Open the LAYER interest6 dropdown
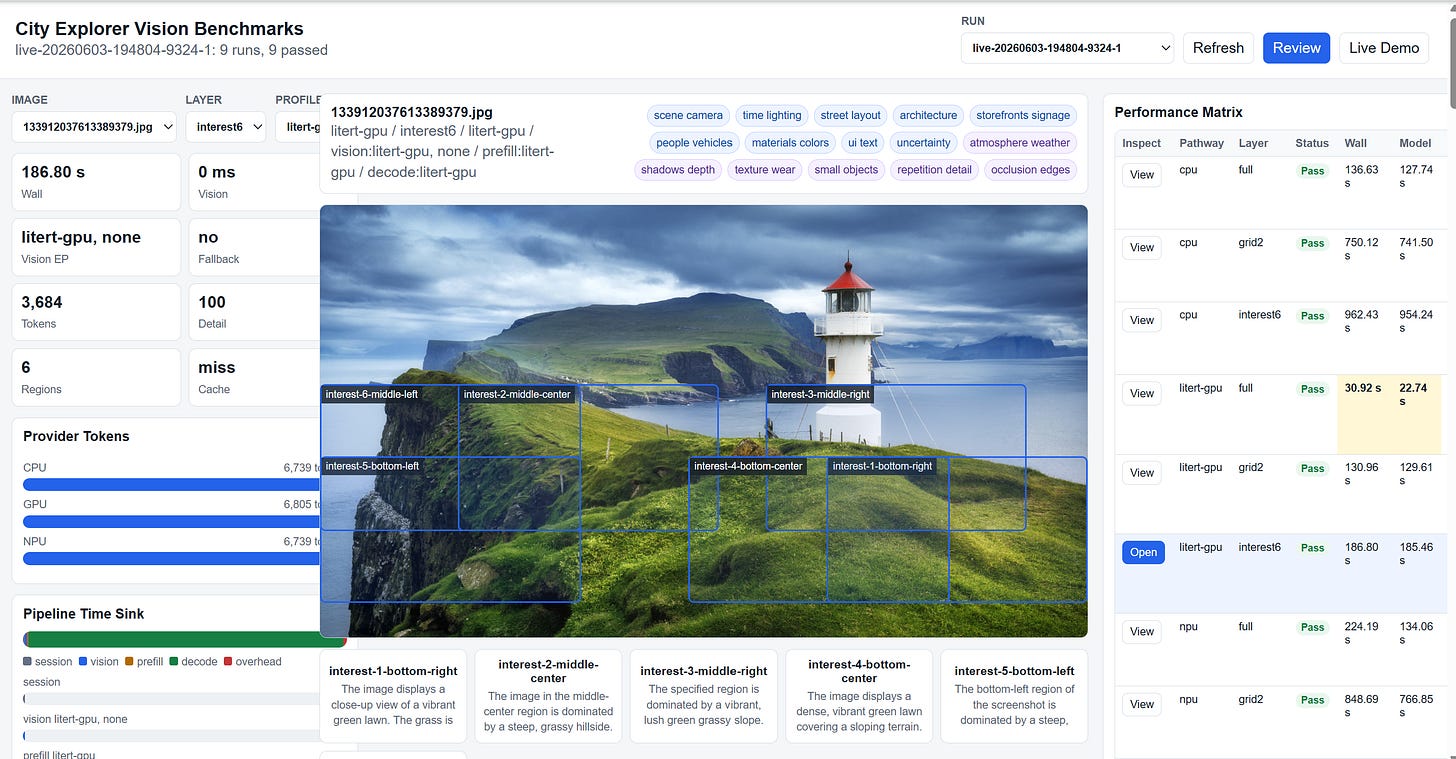1456x759 pixels. coord(225,127)
